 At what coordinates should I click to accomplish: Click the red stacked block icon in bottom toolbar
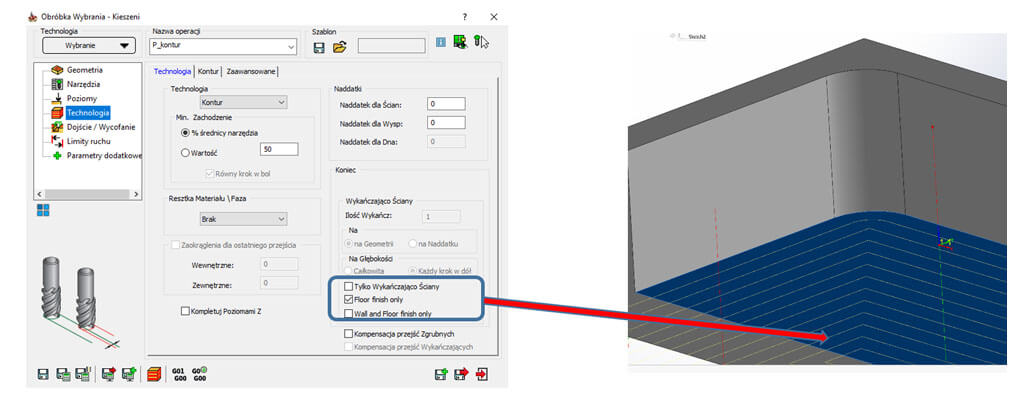pos(154,374)
